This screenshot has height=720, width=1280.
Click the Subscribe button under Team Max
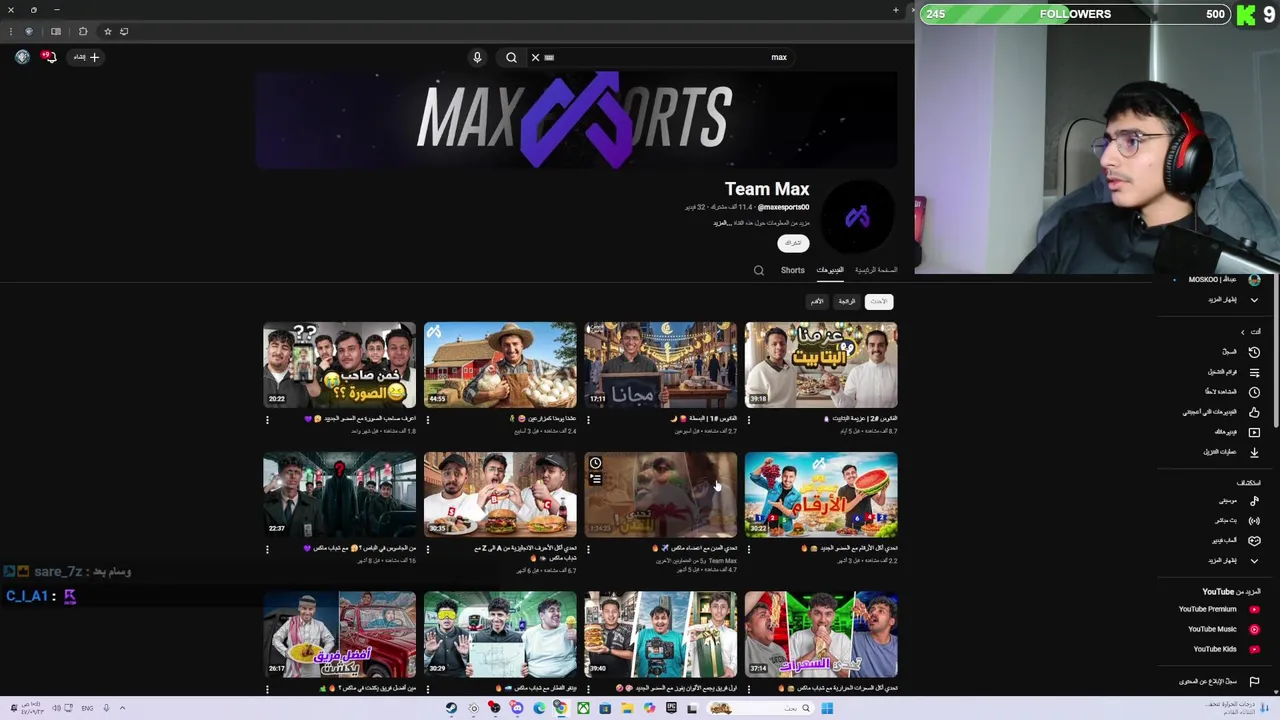793,243
